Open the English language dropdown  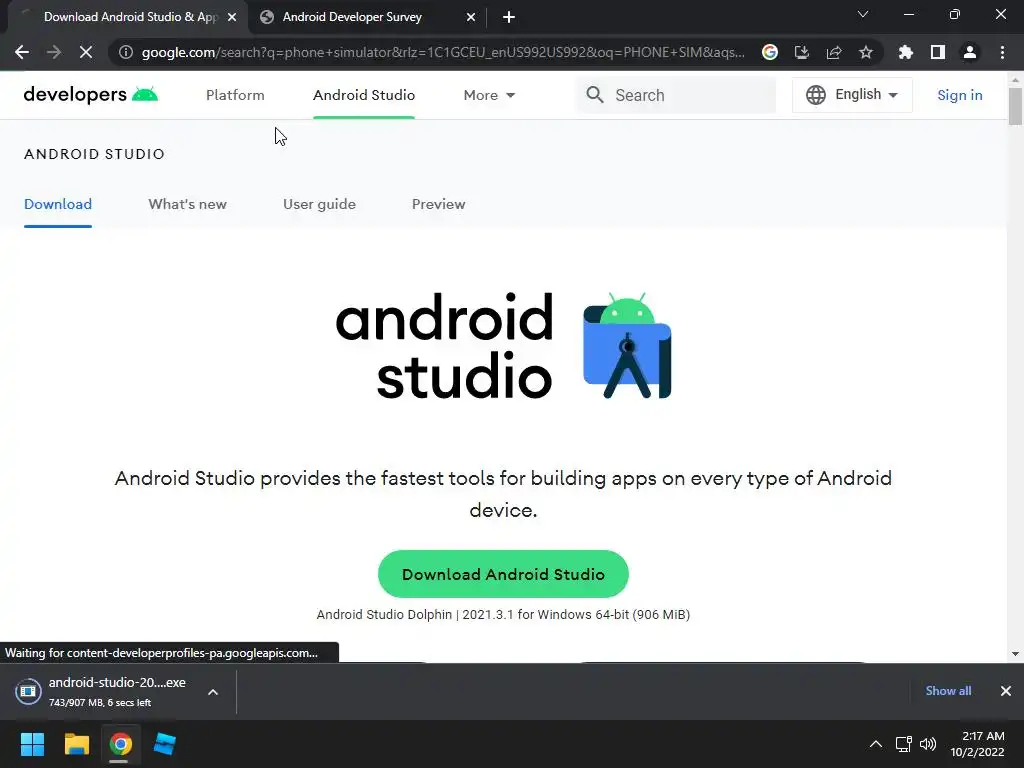(852, 95)
